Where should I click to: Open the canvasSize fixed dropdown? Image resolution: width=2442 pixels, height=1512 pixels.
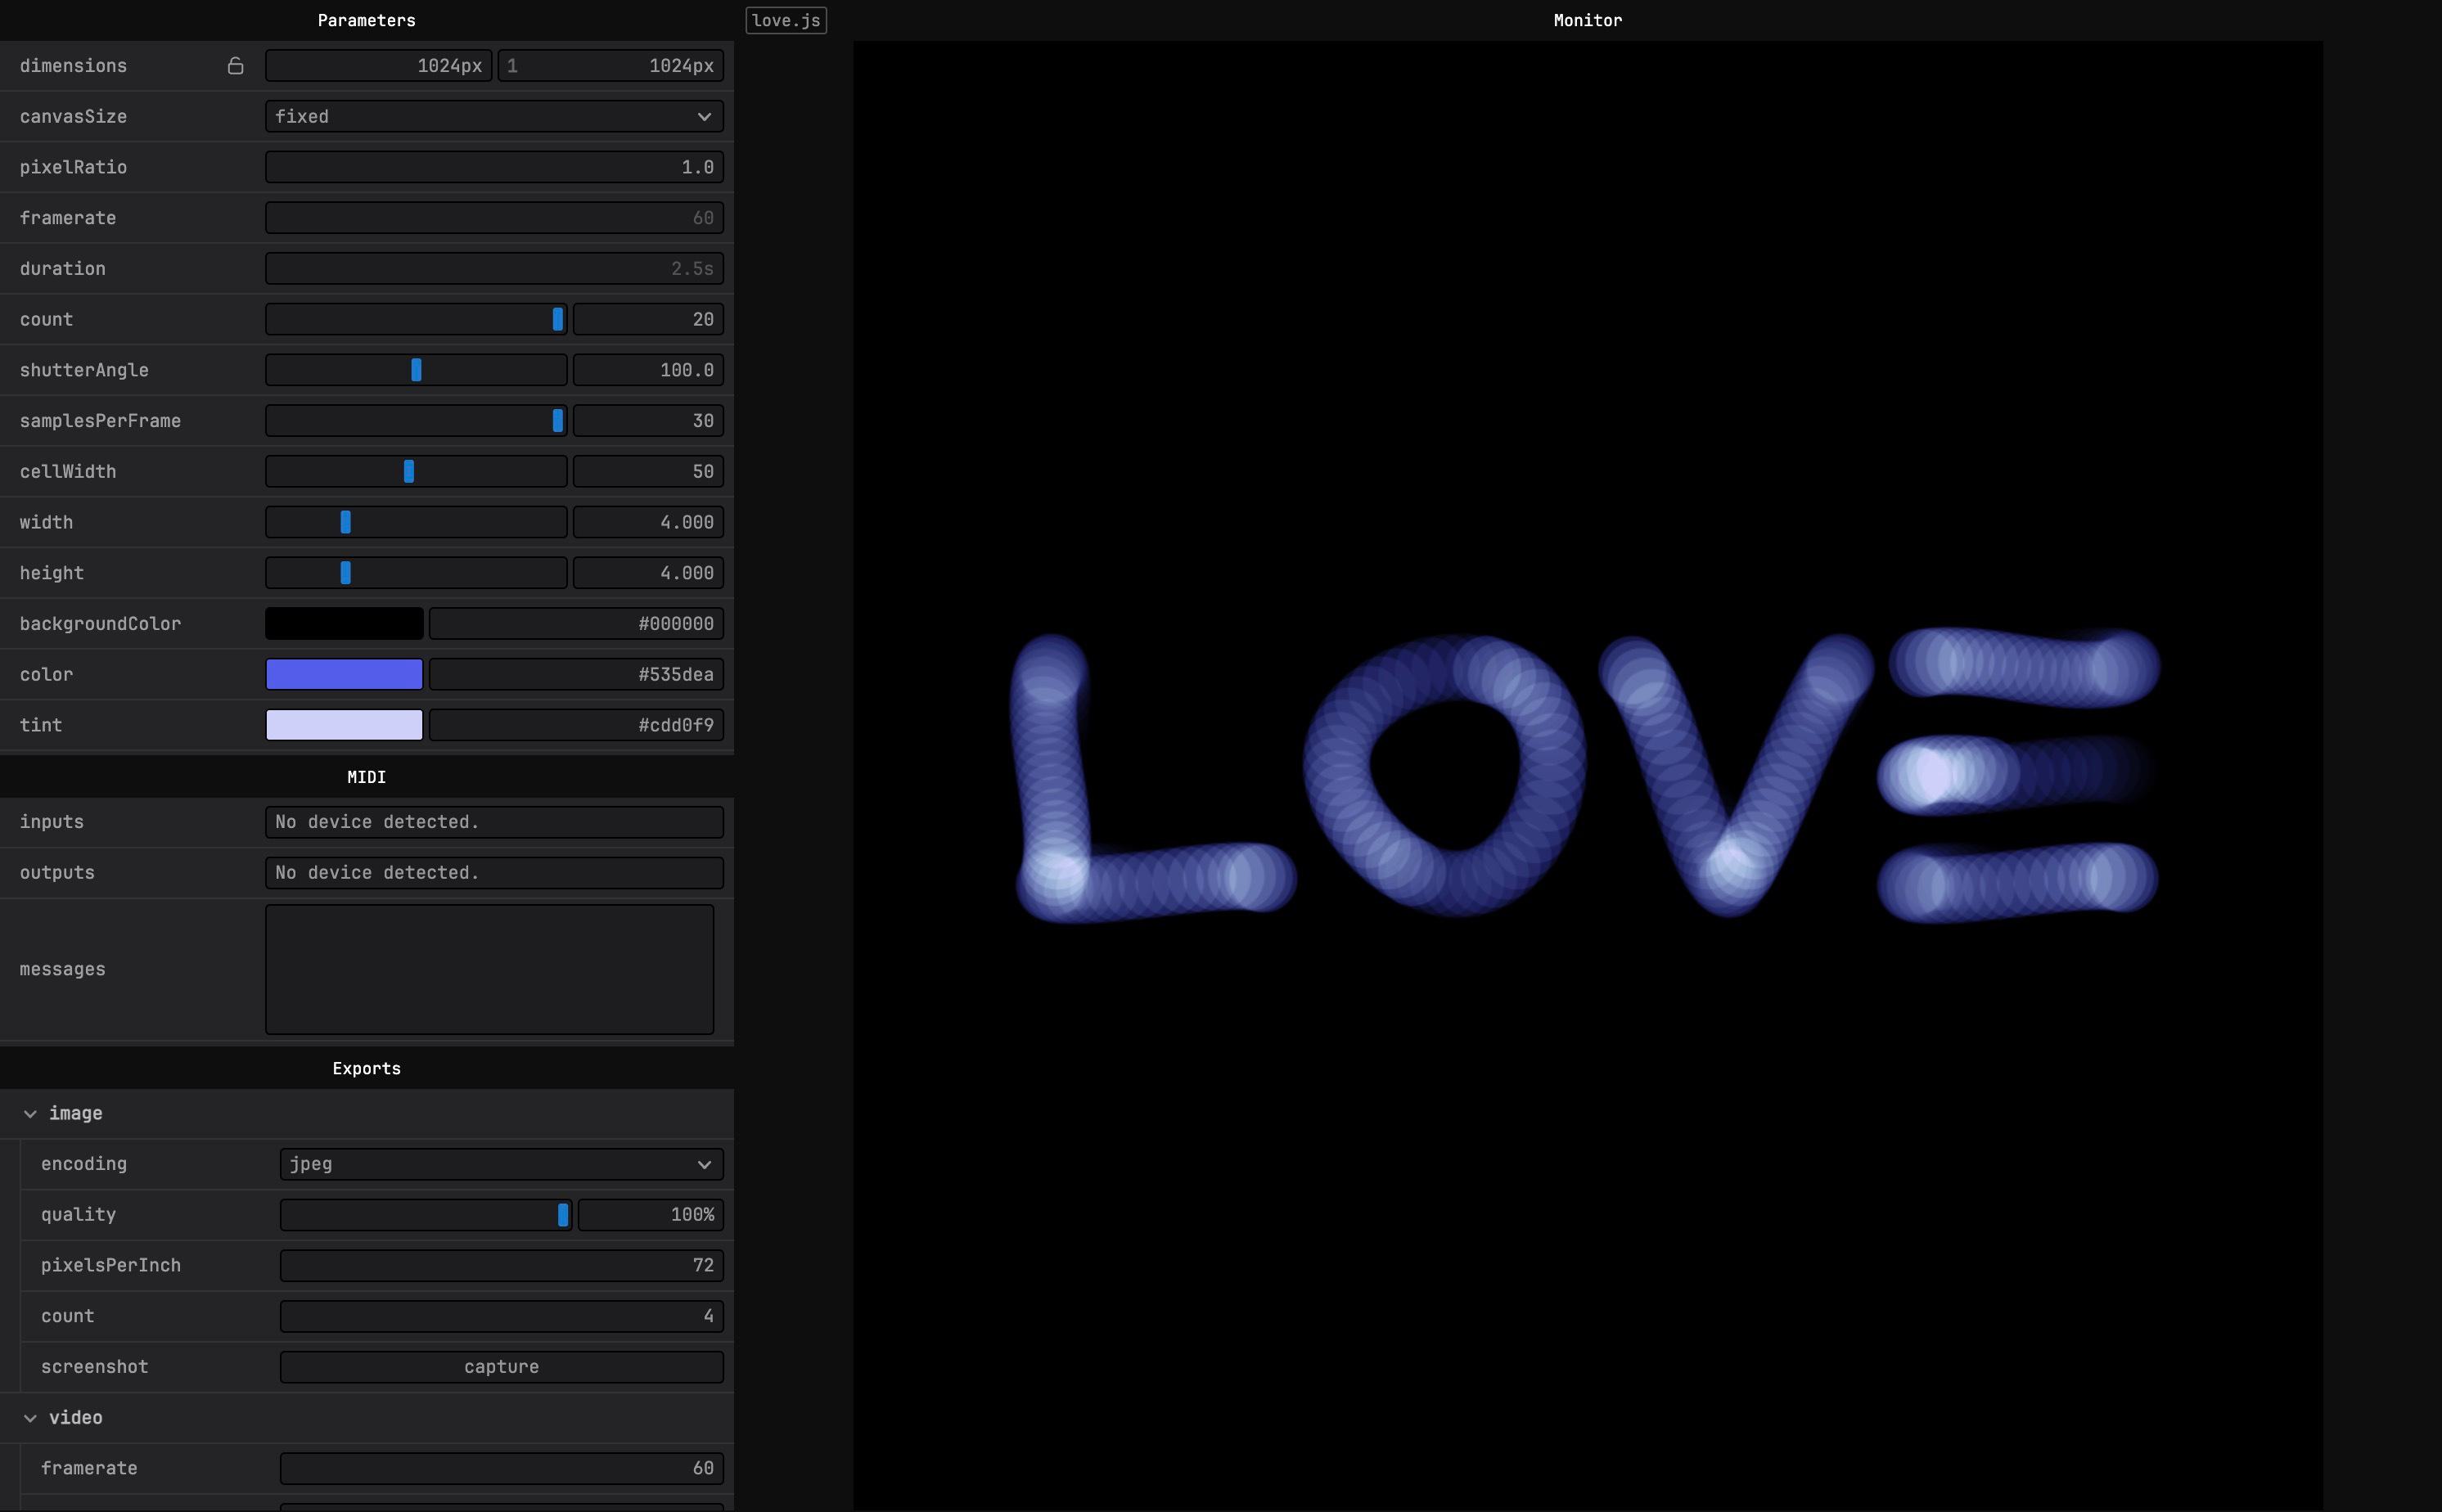click(494, 117)
